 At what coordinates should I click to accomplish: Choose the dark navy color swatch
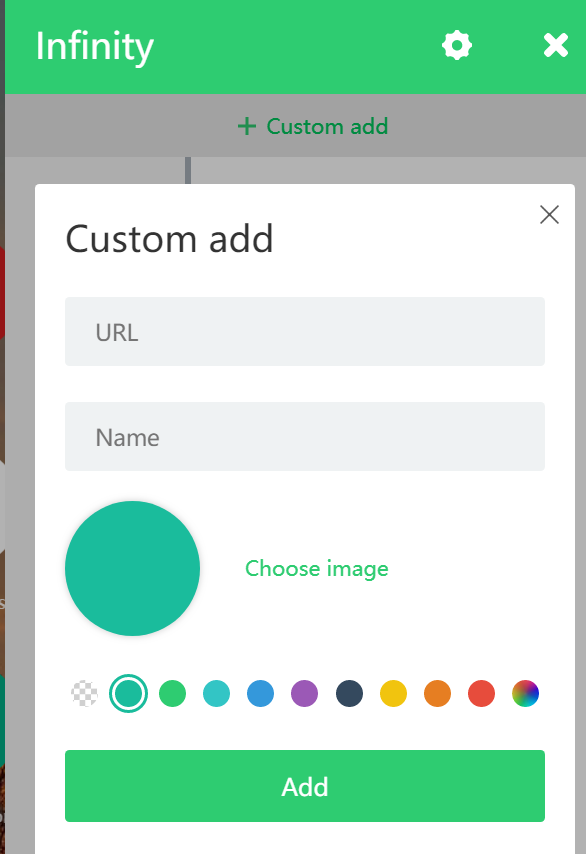(x=350, y=694)
